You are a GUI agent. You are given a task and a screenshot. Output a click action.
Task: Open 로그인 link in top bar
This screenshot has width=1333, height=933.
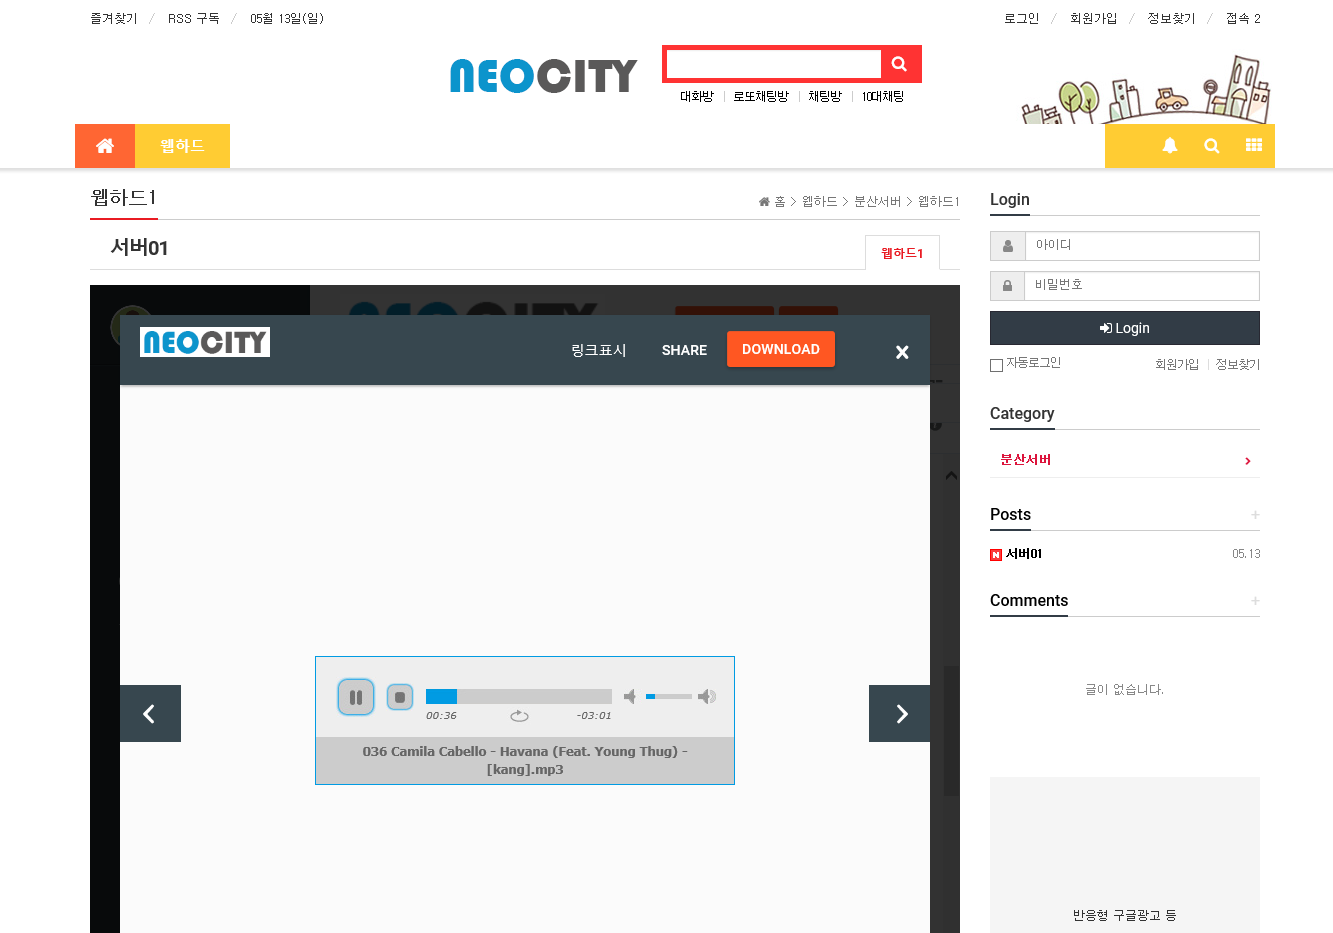(1022, 19)
